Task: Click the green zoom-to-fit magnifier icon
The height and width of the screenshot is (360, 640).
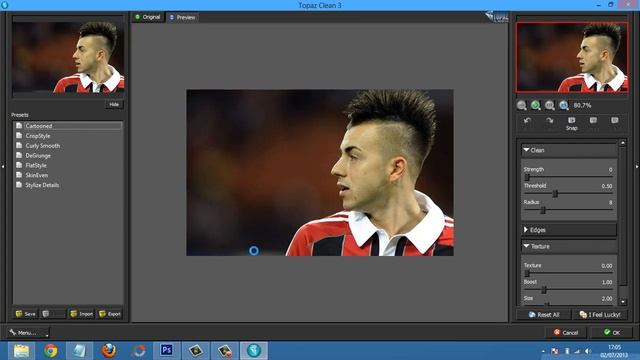Action: pyautogui.click(x=536, y=105)
